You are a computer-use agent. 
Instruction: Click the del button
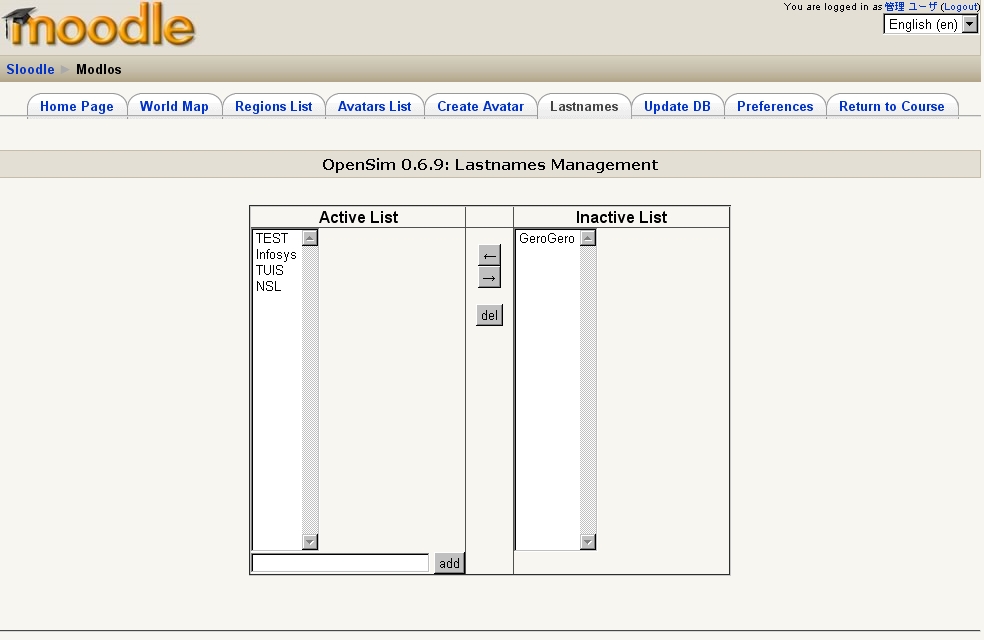click(x=489, y=316)
